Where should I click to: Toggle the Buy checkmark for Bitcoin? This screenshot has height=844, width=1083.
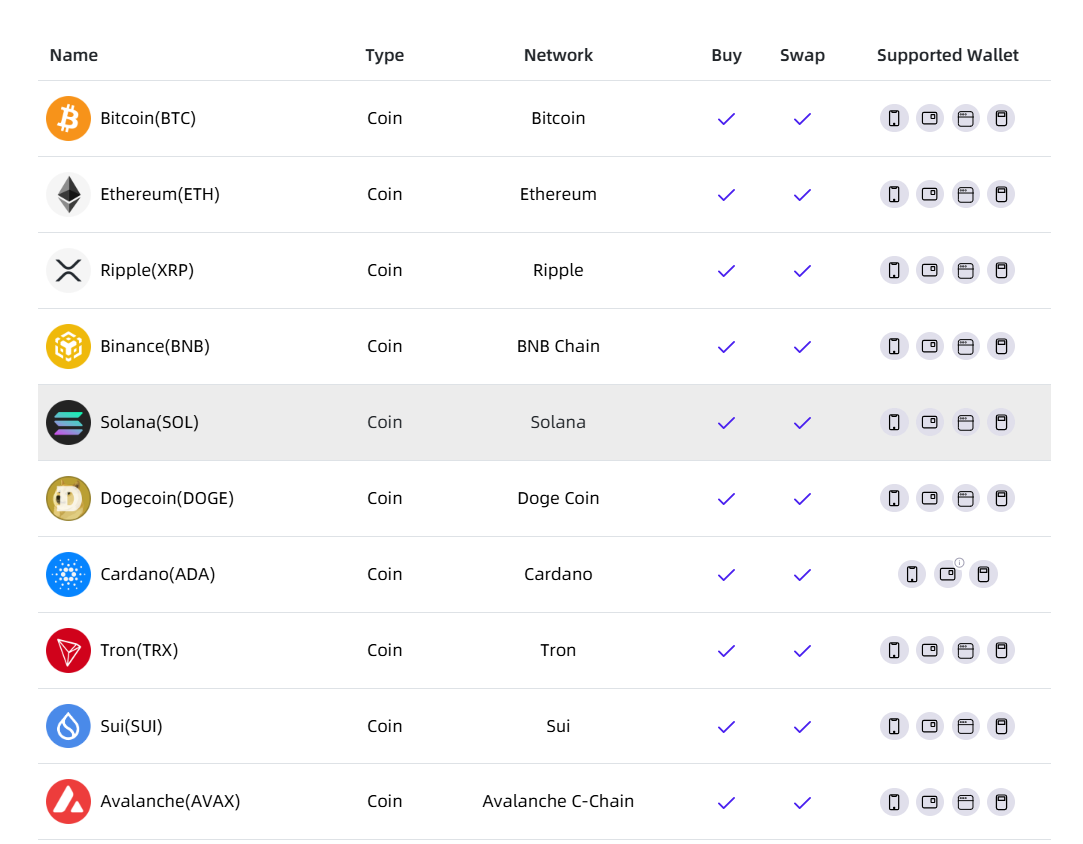(x=726, y=118)
